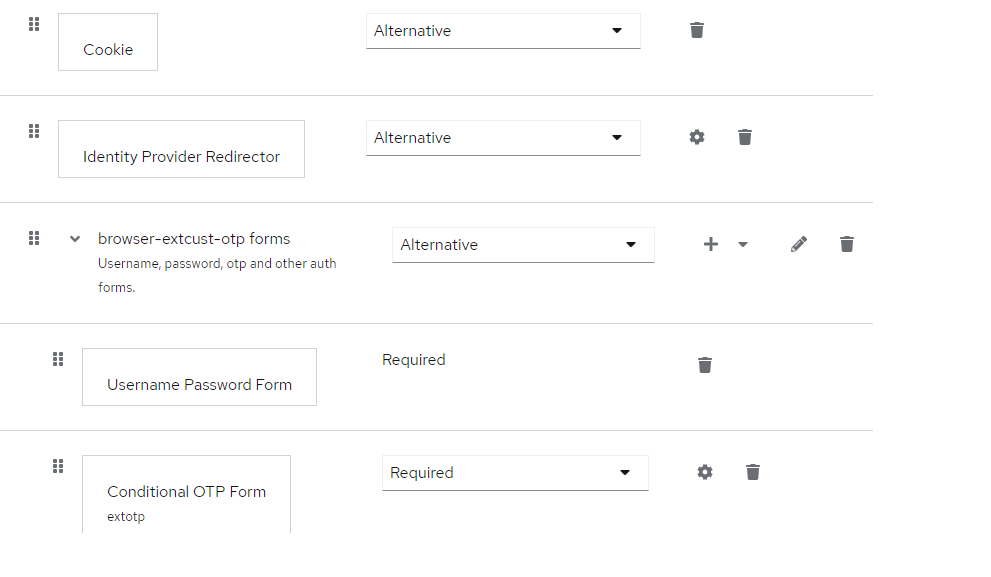Open requirement dropdown for browser-extcust-otp forms
Viewport: 991px width, 577px height.
click(x=523, y=245)
